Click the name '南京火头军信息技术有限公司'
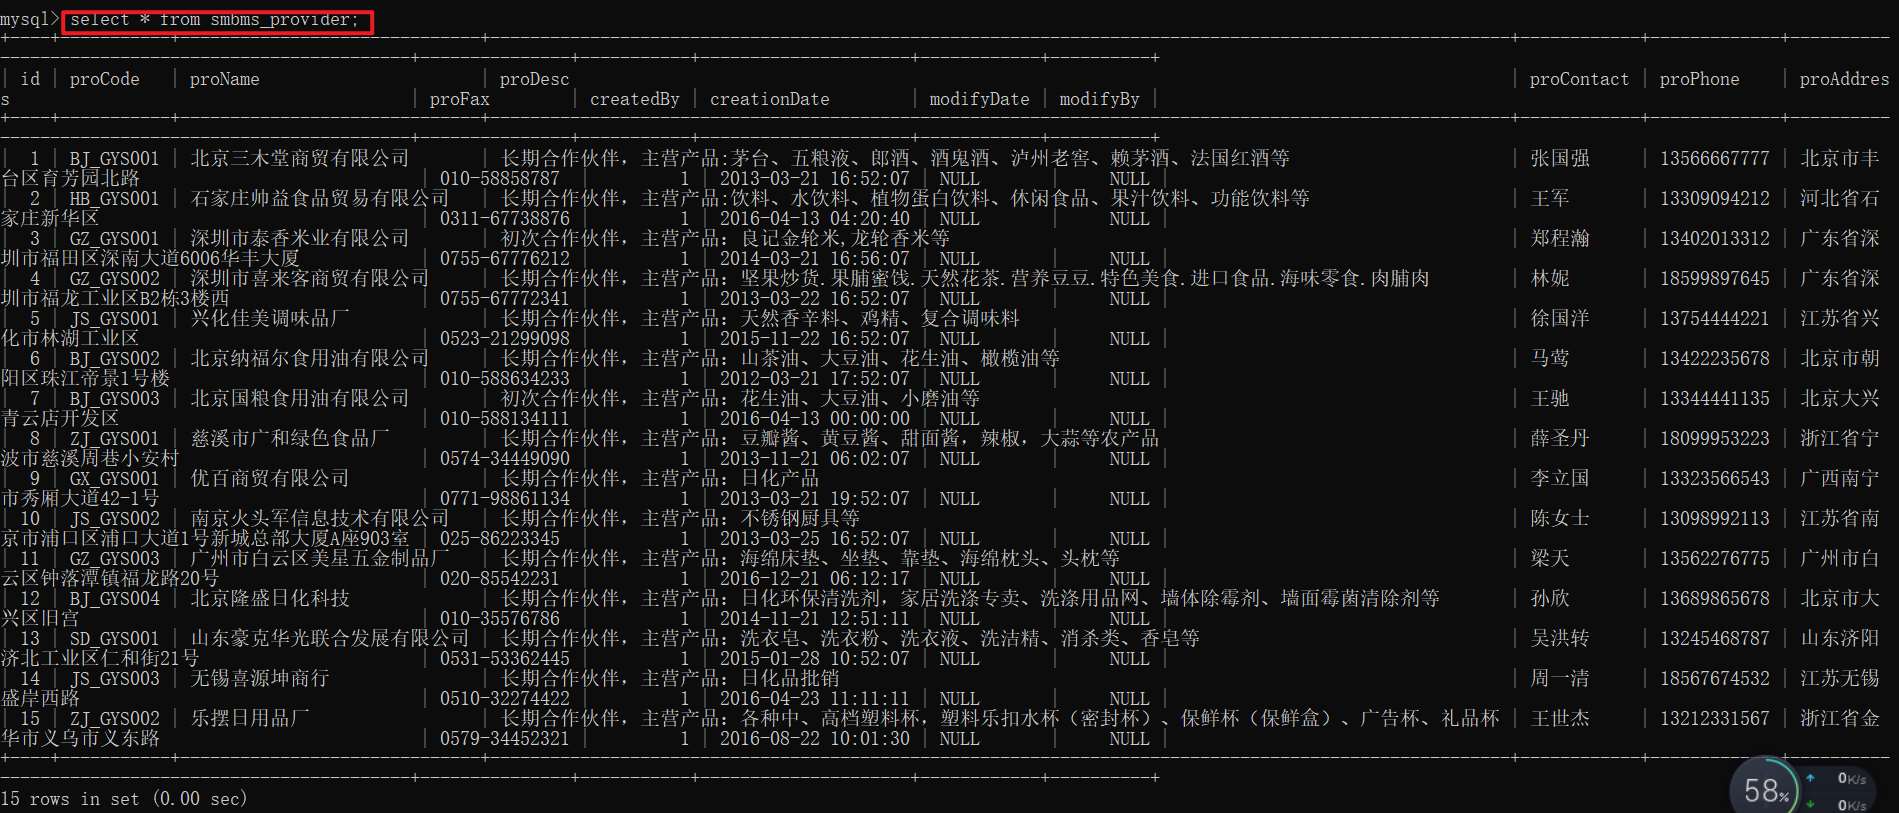1899x813 pixels. pyautogui.click(x=320, y=518)
